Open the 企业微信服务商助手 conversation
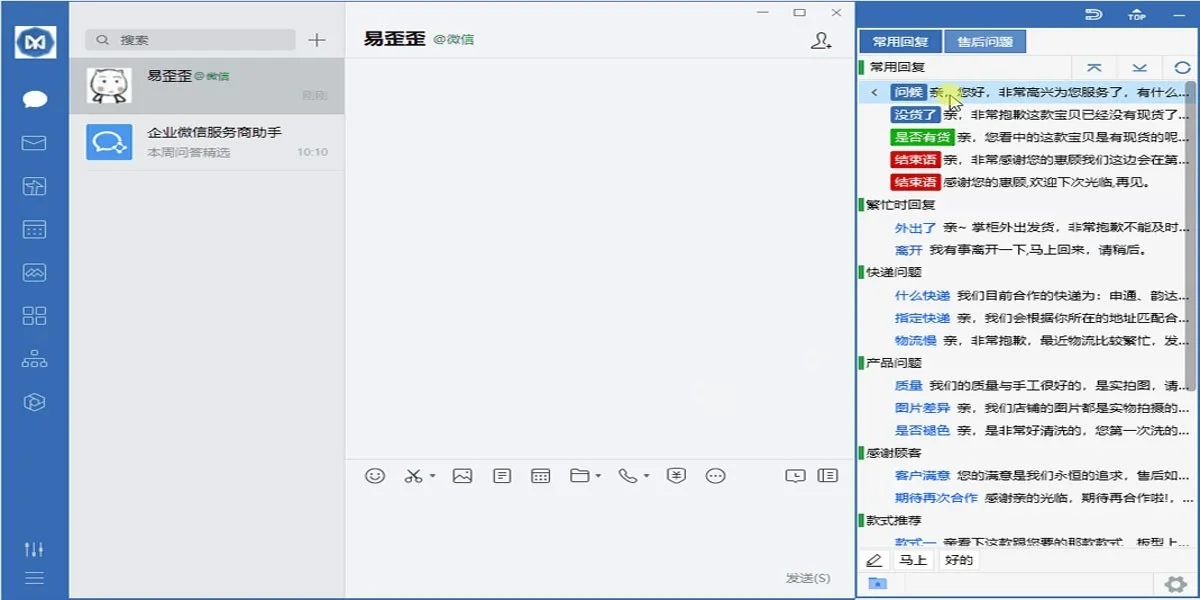 pyautogui.click(x=207, y=142)
